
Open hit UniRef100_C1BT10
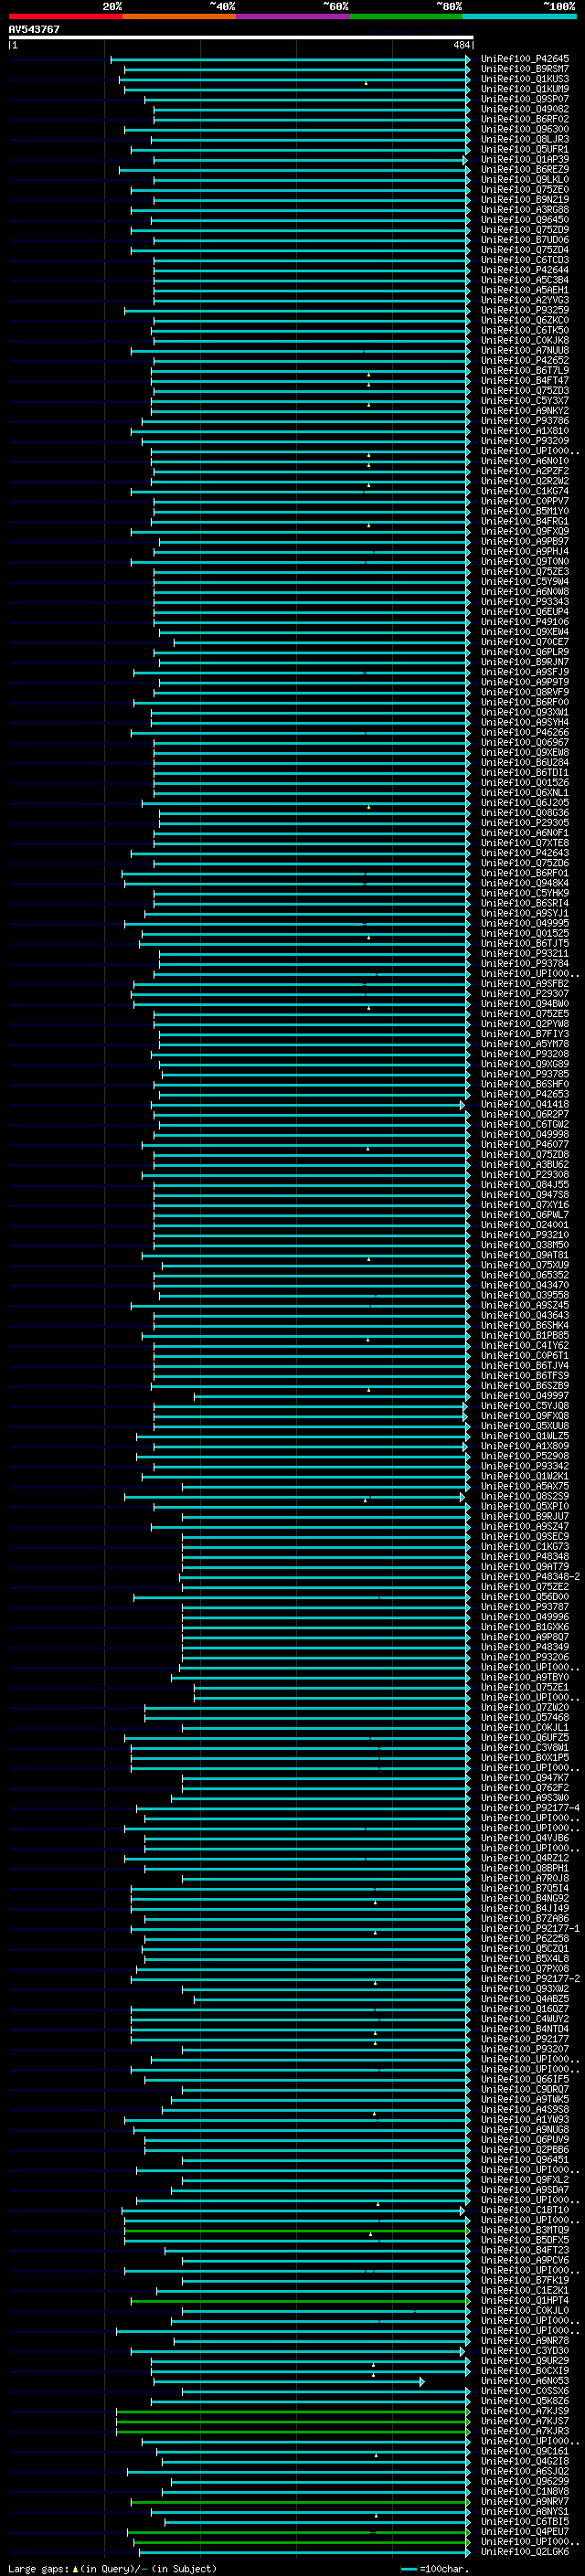pyautogui.click(x=525, y=2210)
